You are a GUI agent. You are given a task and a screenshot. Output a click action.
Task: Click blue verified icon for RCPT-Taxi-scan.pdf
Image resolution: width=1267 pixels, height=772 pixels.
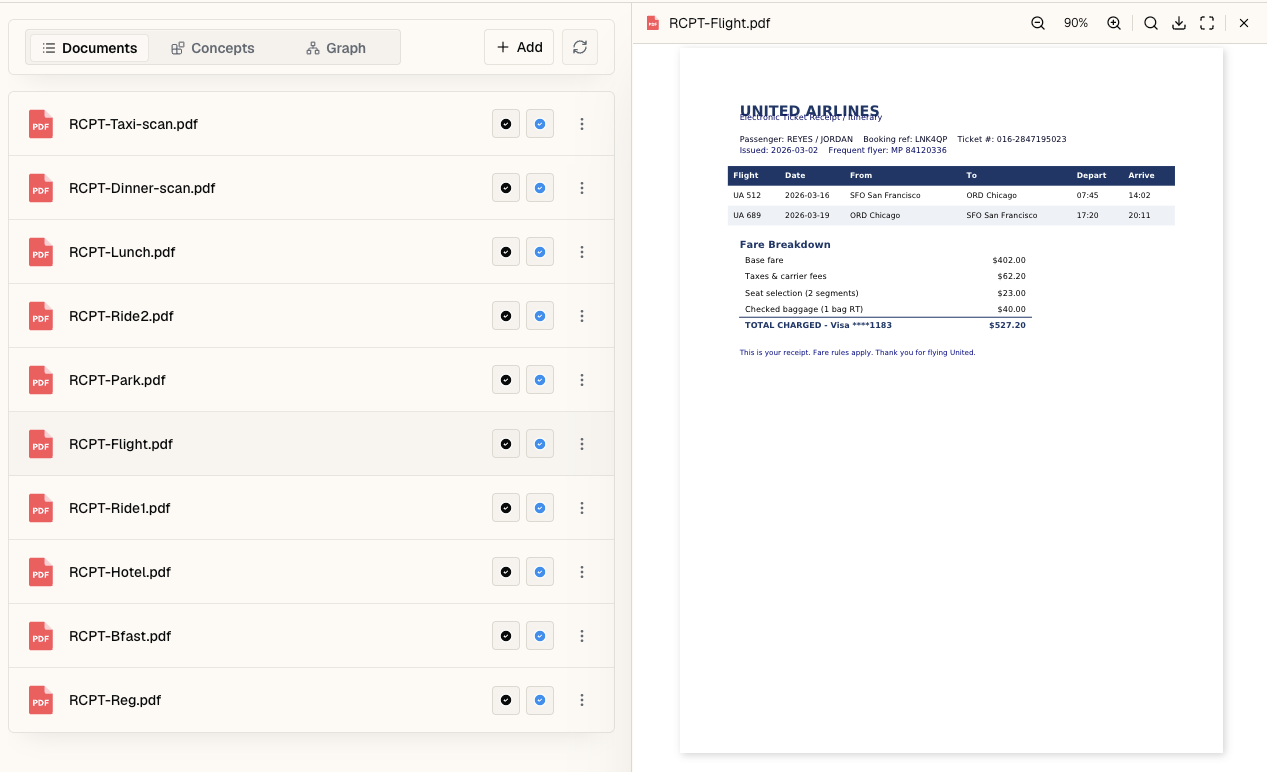540,124
